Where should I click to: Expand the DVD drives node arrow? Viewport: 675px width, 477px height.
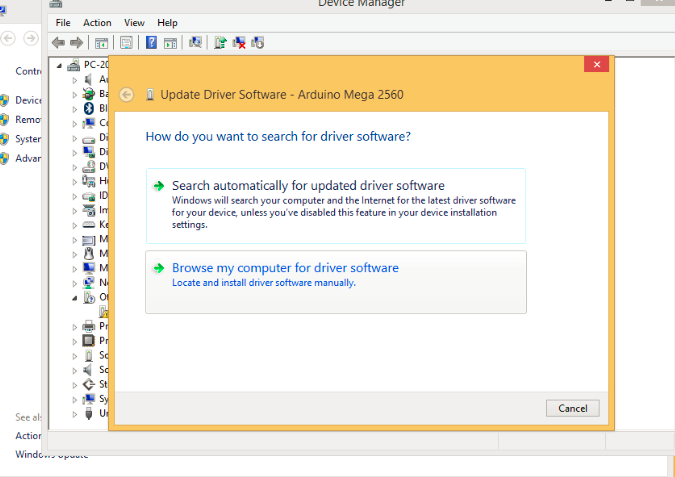pos(75,167)
